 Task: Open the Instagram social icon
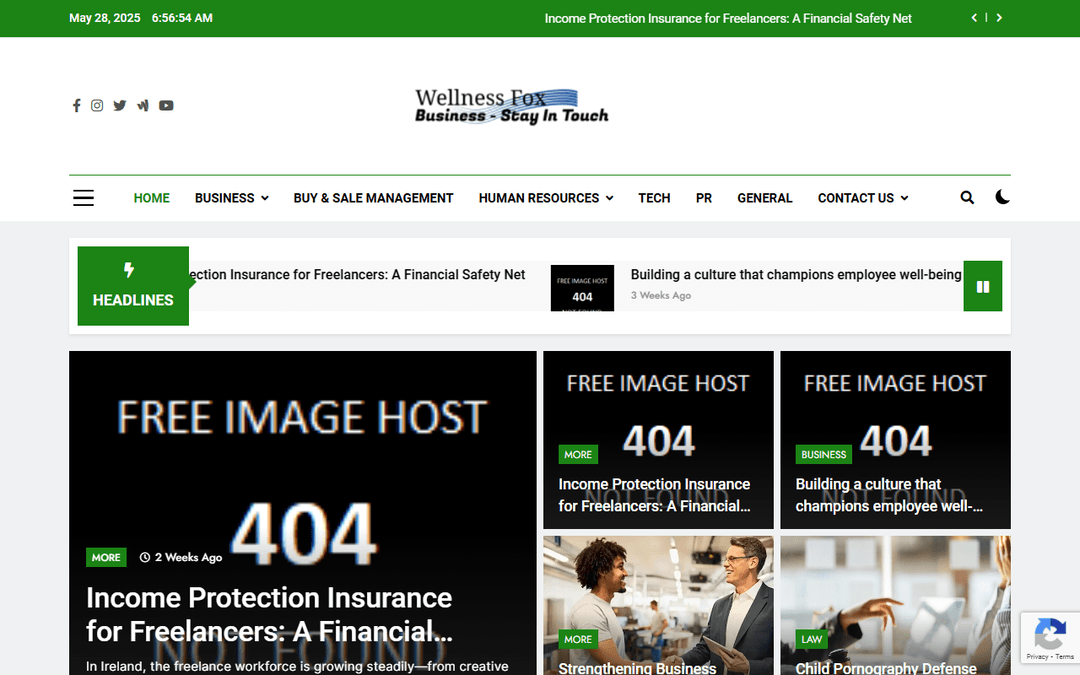click(97, 105)
